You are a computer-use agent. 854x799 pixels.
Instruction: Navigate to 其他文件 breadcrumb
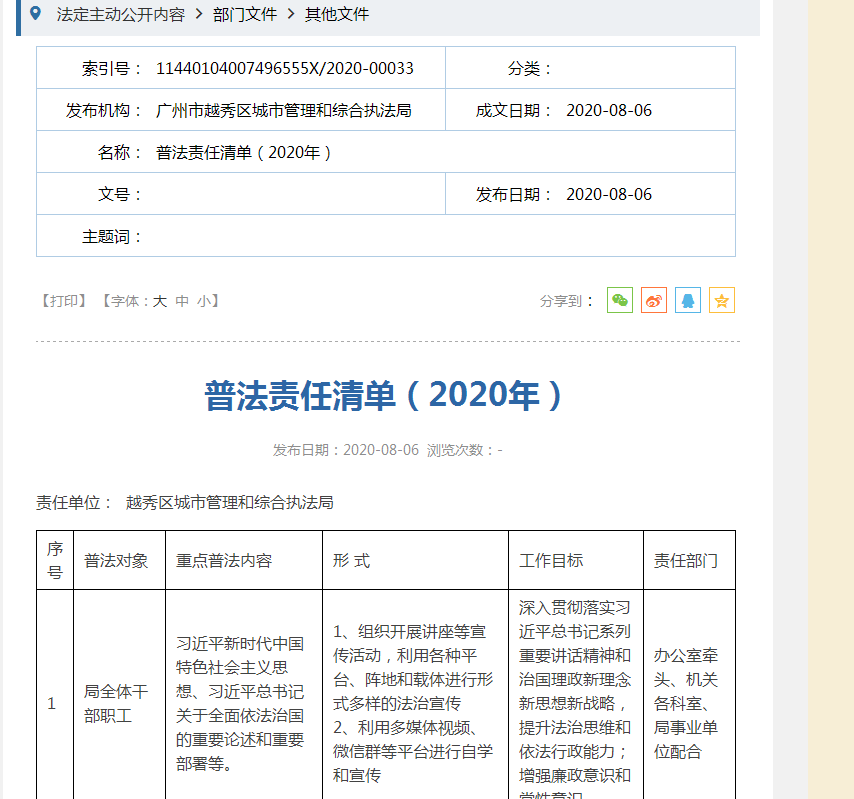click(337, 14)
